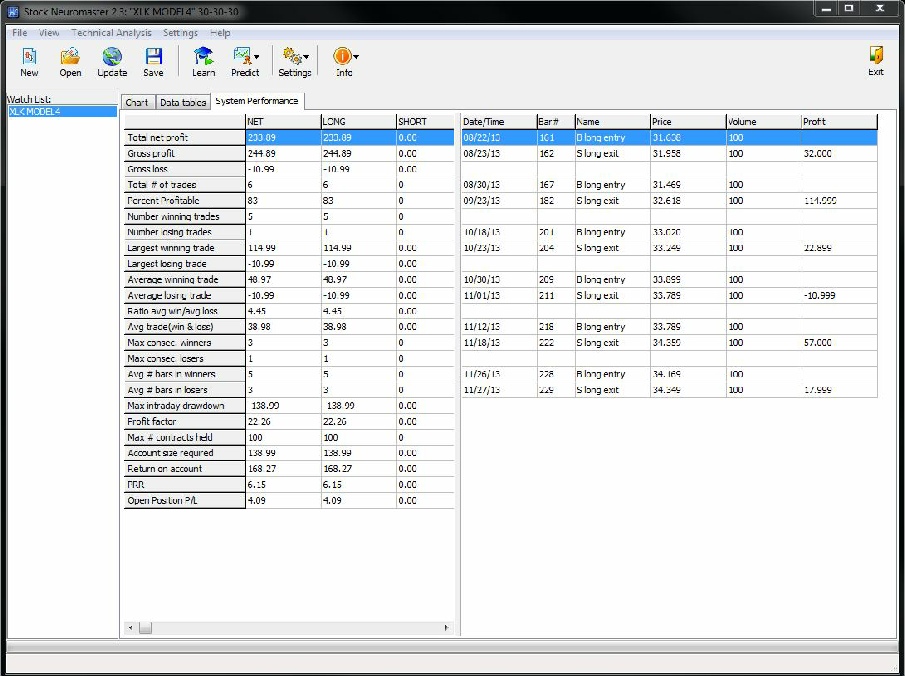Select the 'Gross profit' row label
The image size is (905, 676).
coord(185,154)
